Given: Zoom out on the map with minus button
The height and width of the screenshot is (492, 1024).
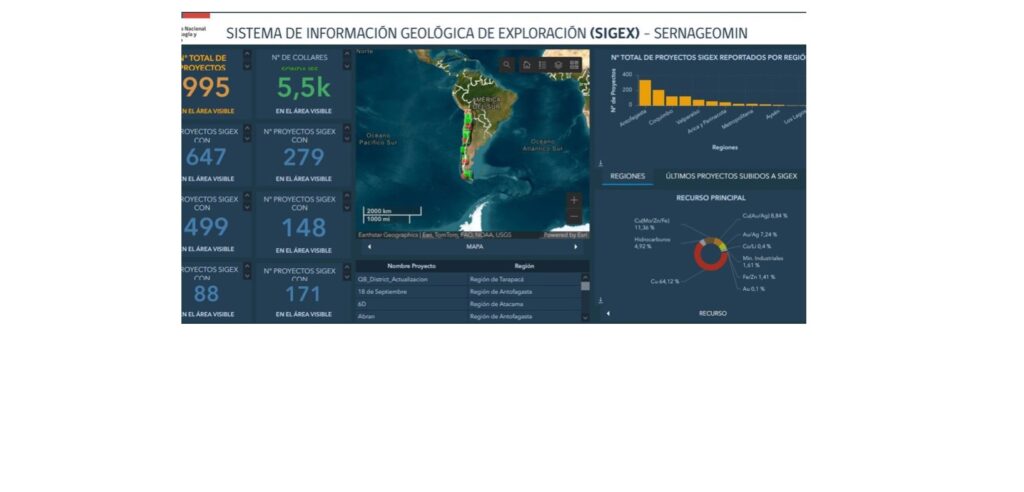Looking at the screenshot, I should pos(574,216).
